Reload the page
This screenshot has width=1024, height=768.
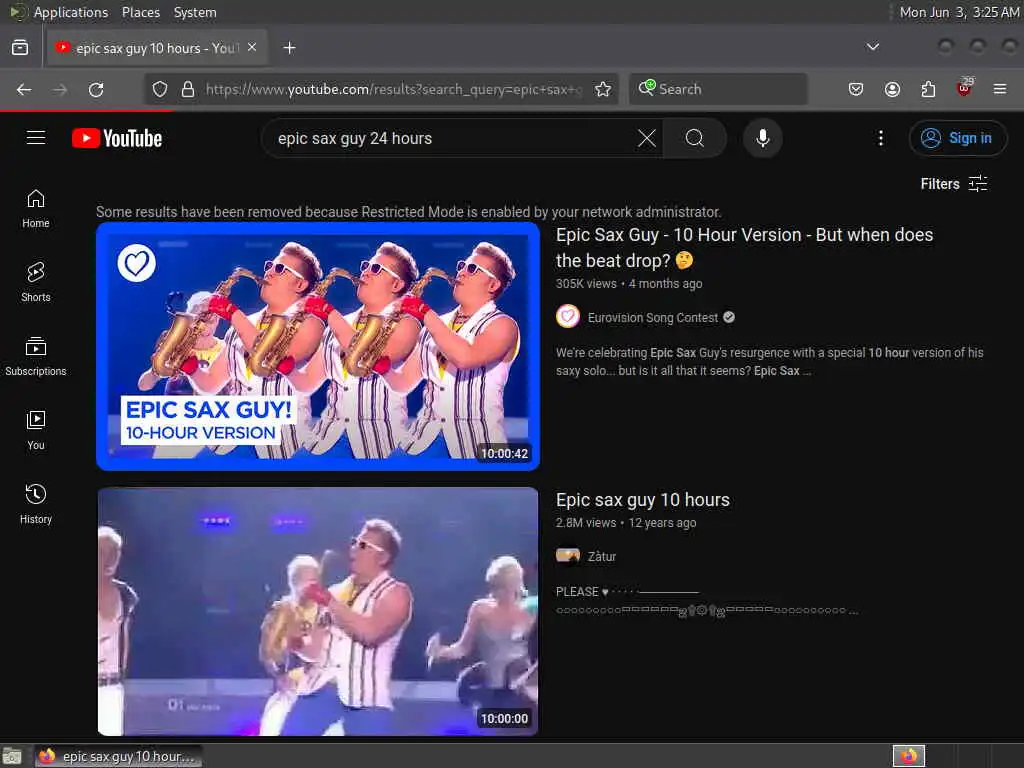(96, 89)
